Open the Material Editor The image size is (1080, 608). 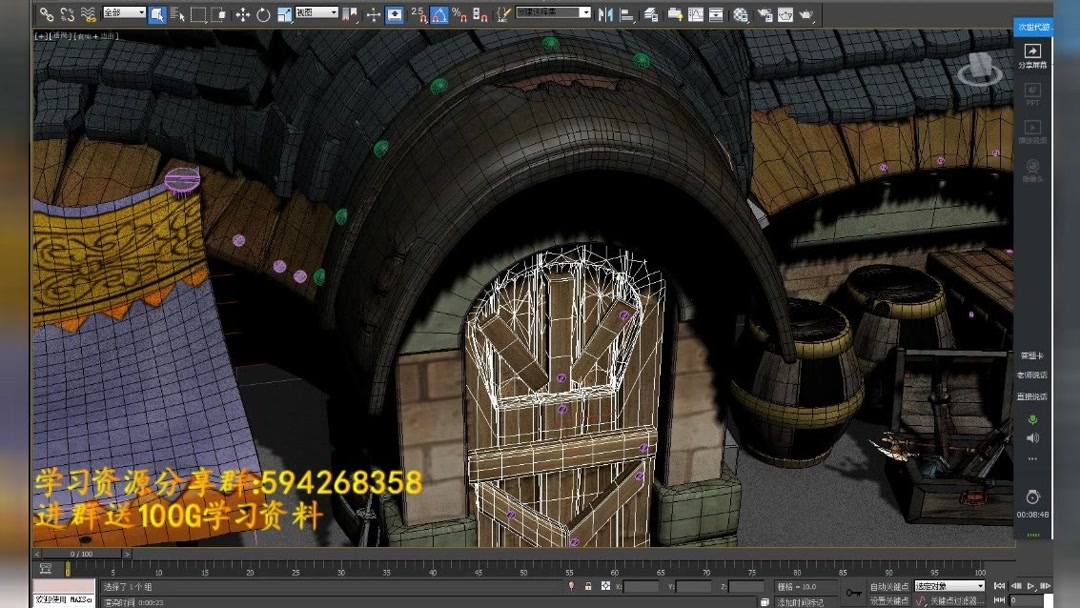(x=742, y=14)
